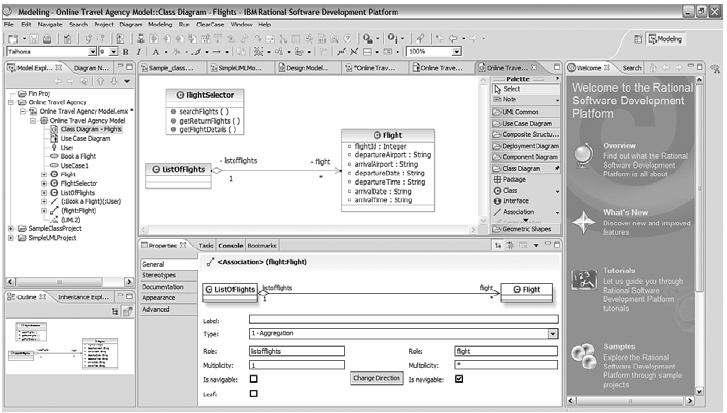This screenshot has height=413, width=727.
Task: Click the New toolbar icon
Action: click(13, 39)
